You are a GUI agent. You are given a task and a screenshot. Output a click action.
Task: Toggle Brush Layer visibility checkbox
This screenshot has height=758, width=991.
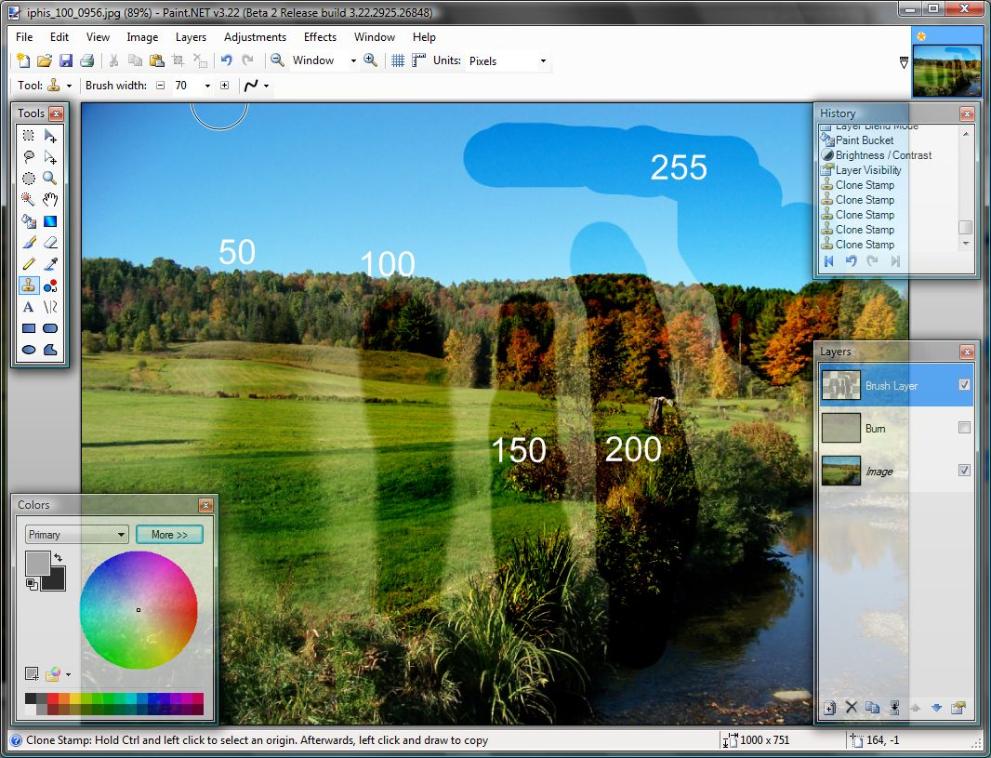pyautogui.click(x=964, y=385)
